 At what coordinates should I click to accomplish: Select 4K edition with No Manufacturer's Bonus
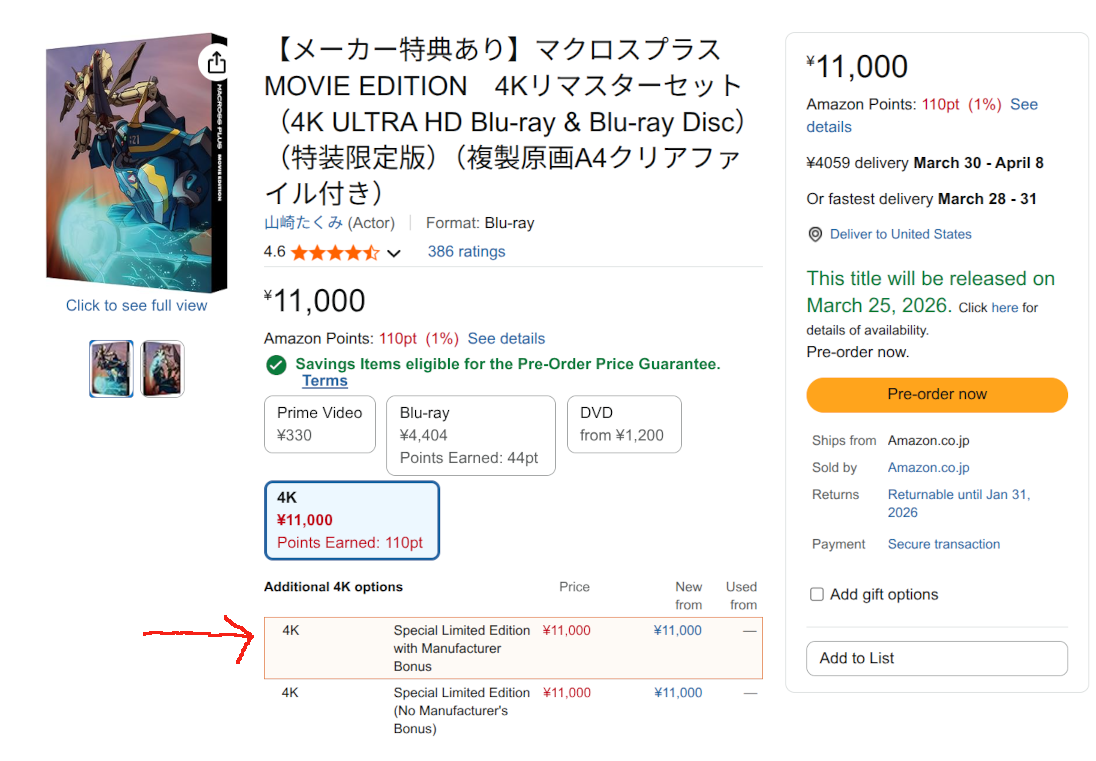pos(513,710)
